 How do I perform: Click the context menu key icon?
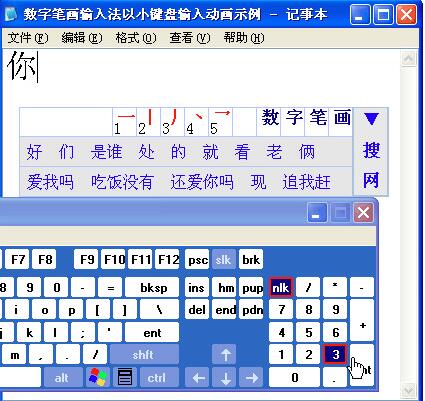coord(125,377)
